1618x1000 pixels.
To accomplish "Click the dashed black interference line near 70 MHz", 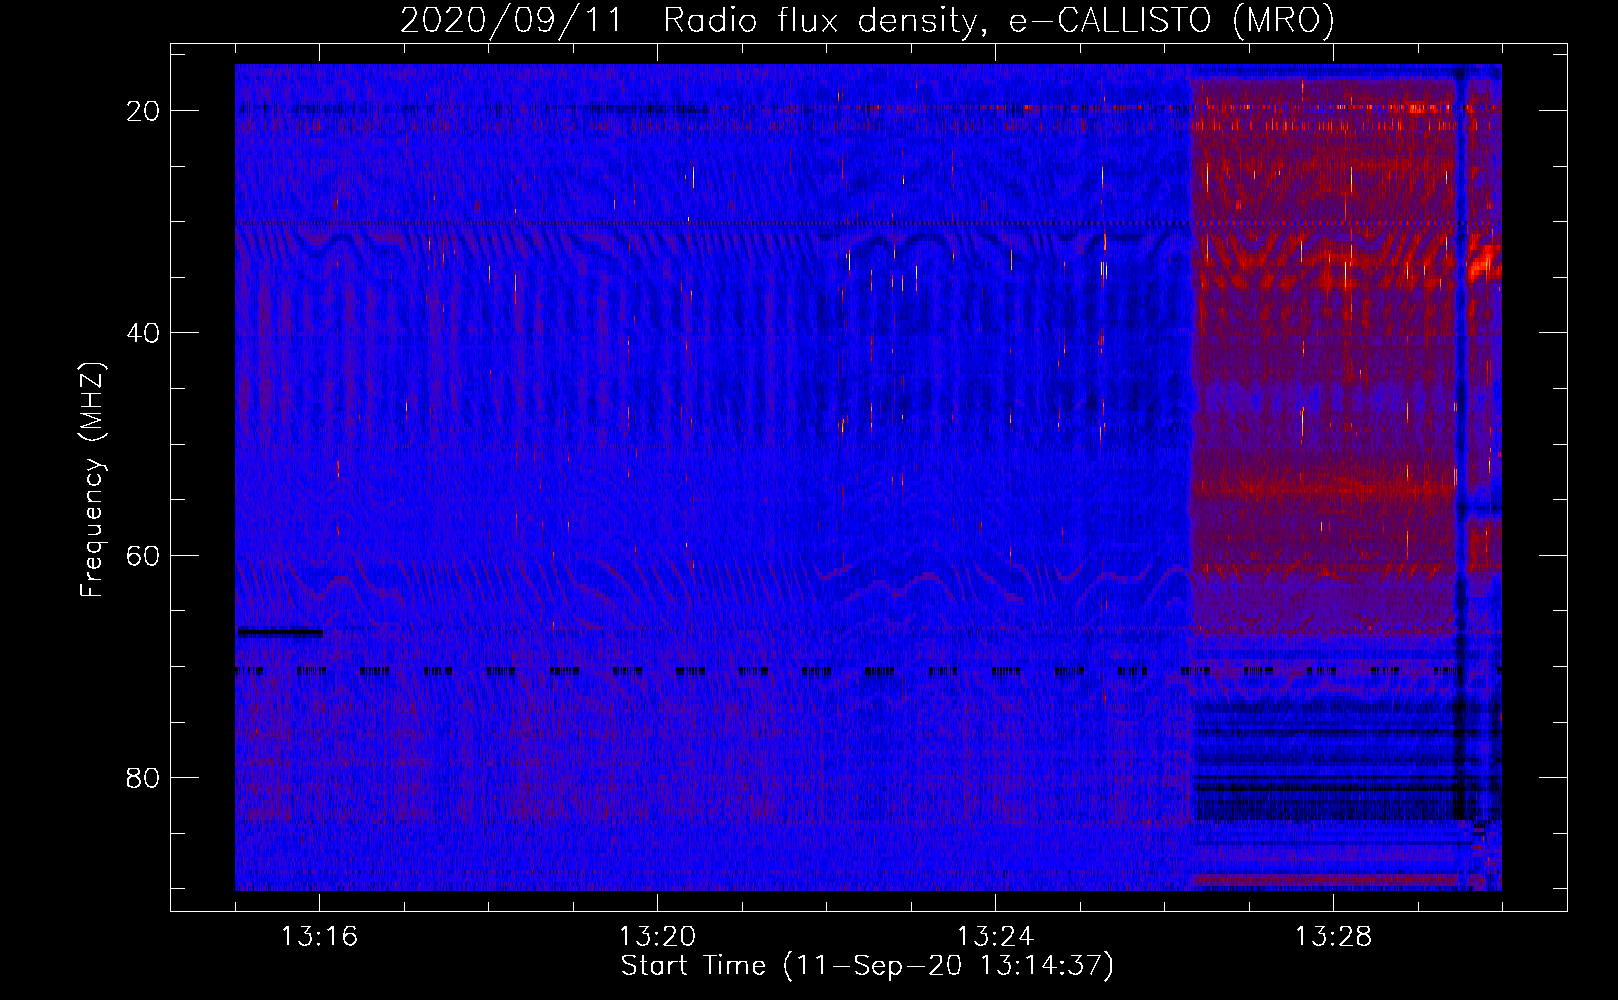I will pyautogui.click(x=868, y=672).
